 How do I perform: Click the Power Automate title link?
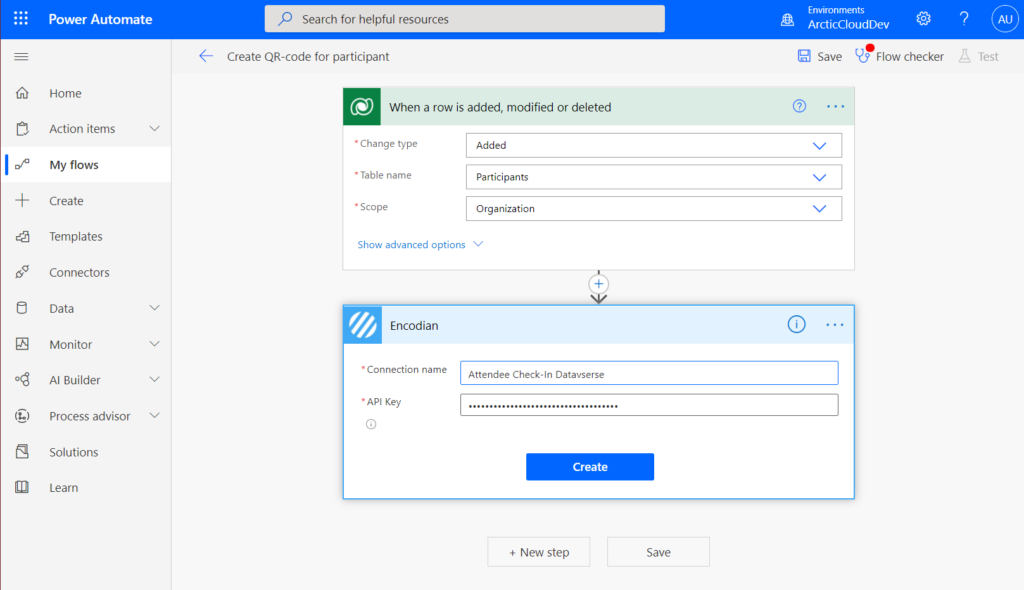point(101,20)
